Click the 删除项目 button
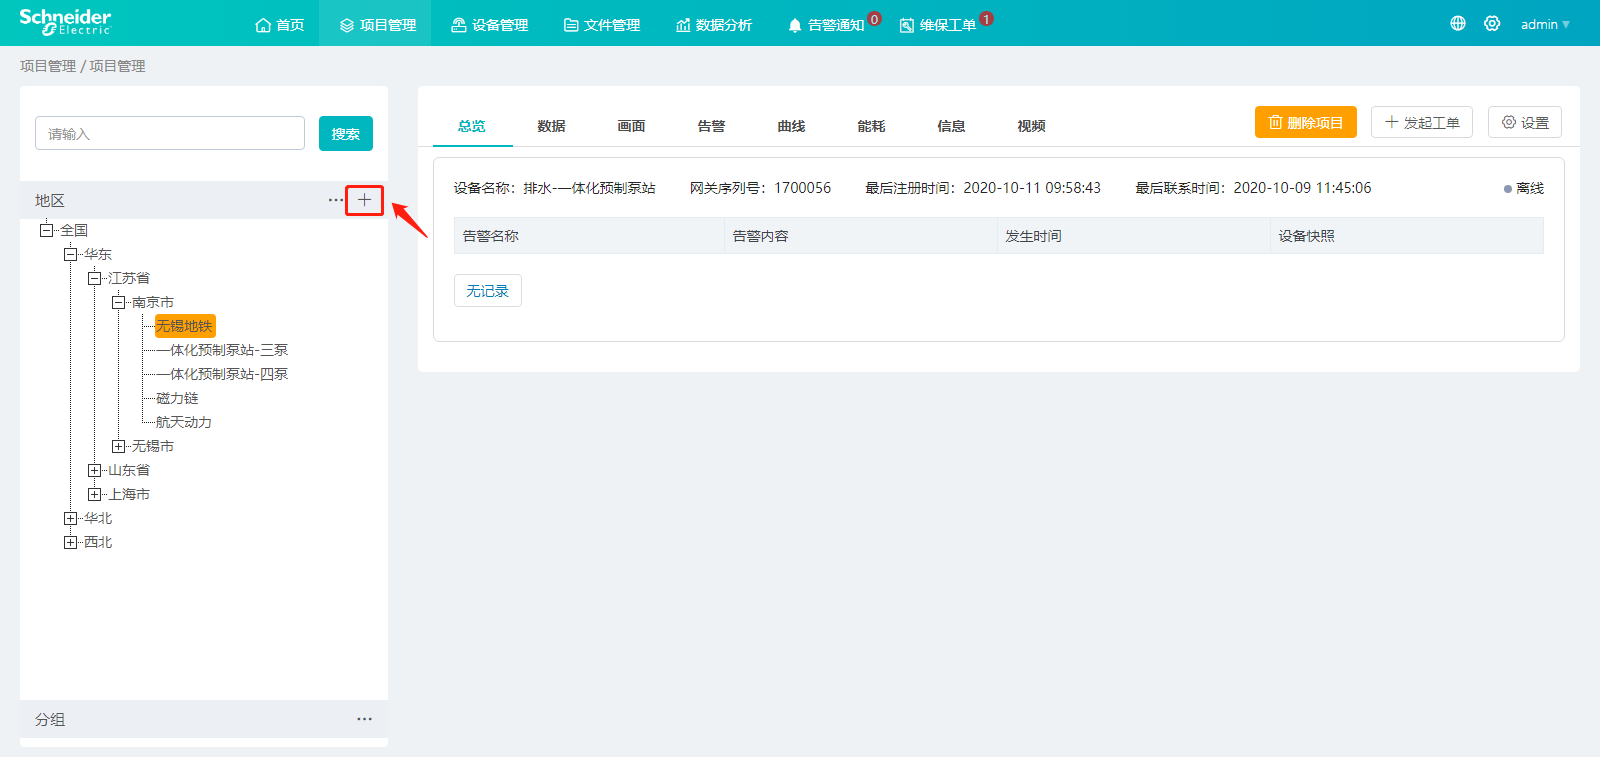Screen dimensions: 1600x757 click(1306, 122)
